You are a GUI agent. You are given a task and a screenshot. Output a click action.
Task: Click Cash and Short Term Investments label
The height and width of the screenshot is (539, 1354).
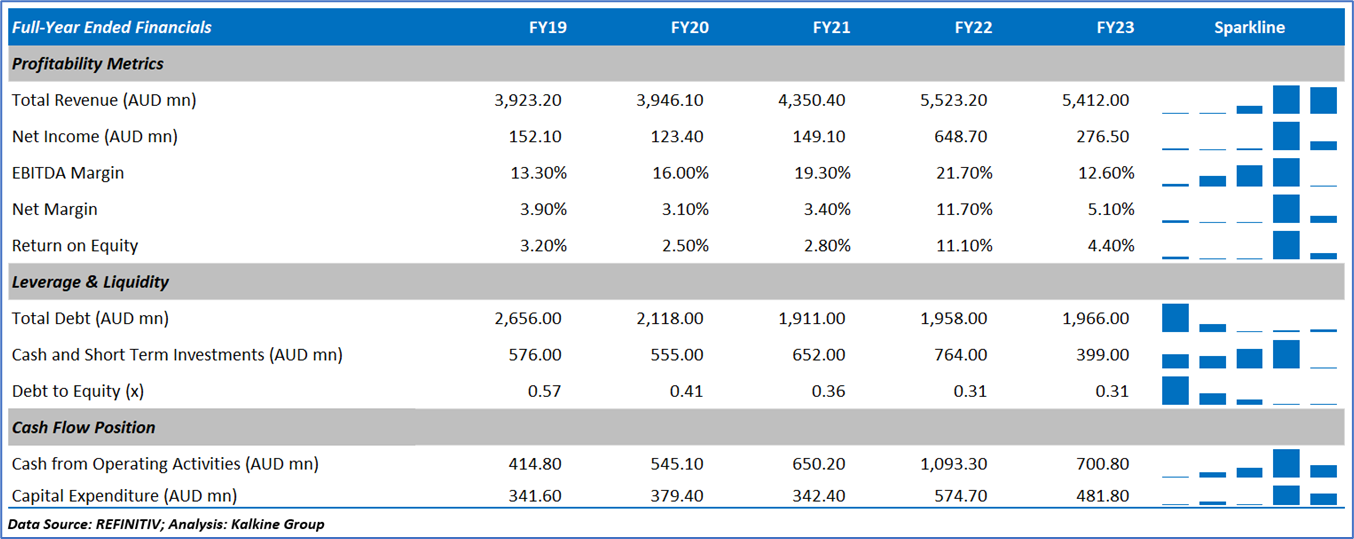tap(177, 354)
